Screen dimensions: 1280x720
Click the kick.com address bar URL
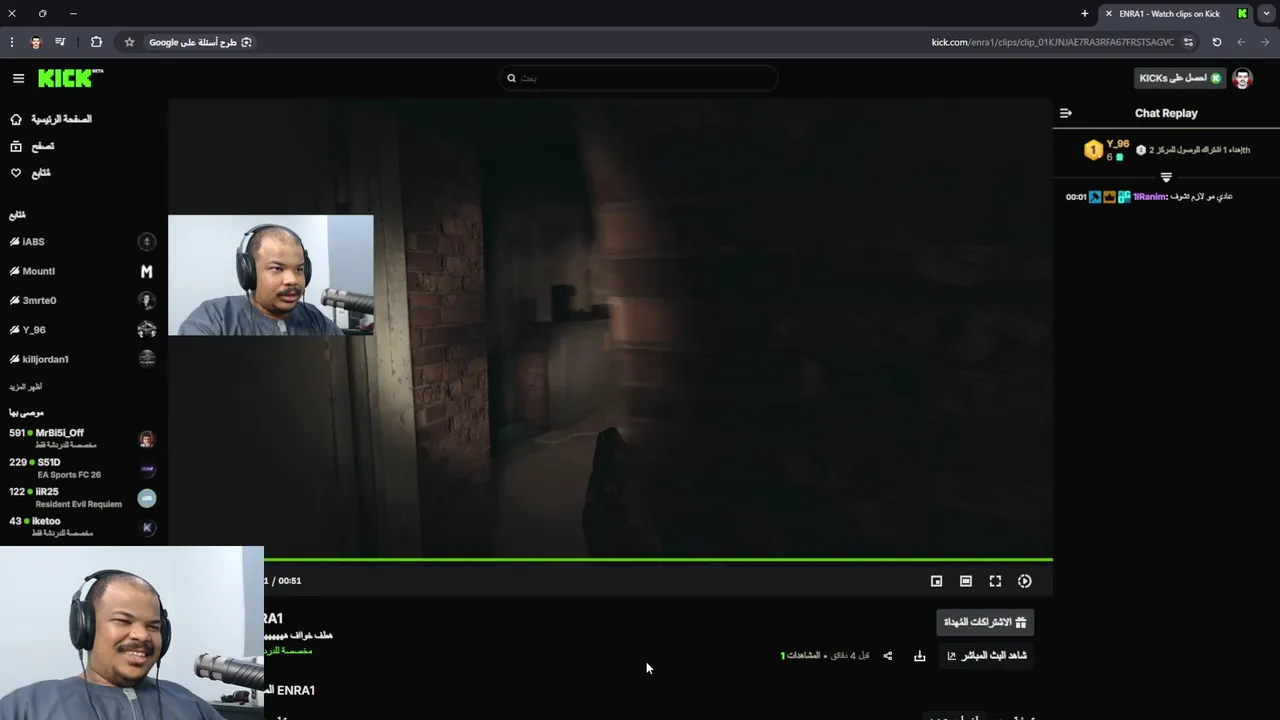(1052, 42)
